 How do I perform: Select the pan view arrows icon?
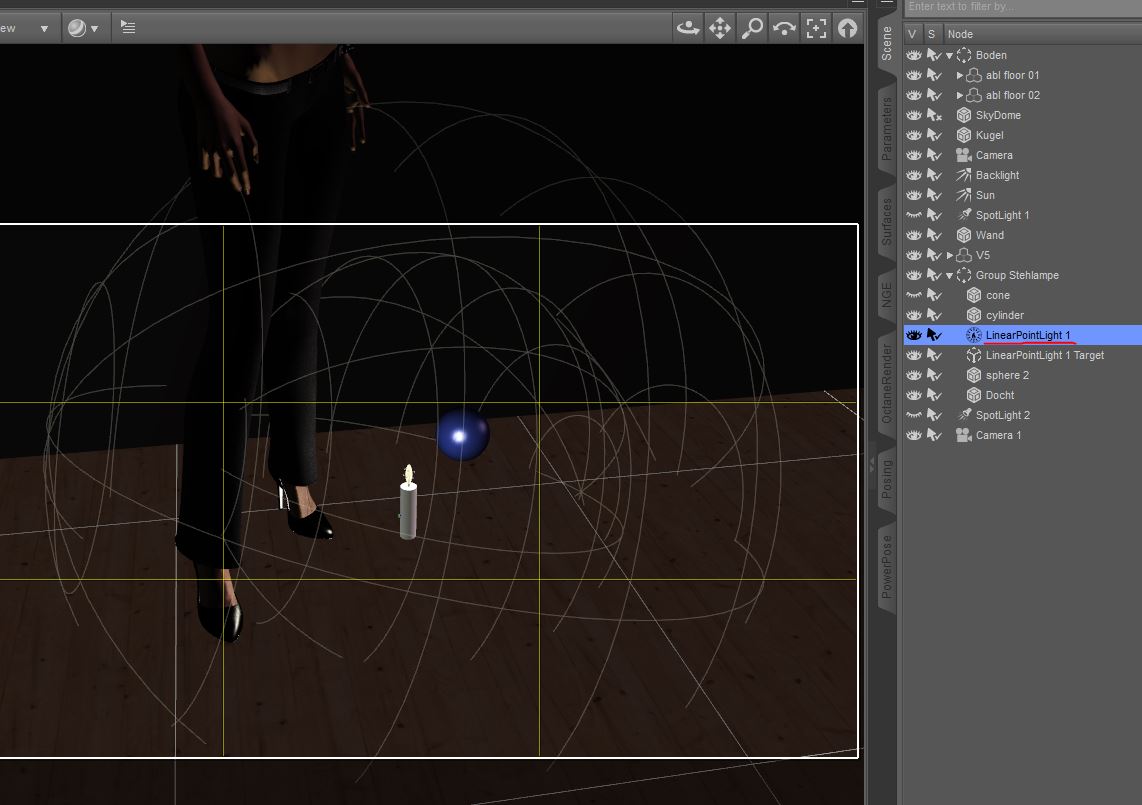tap(720, 28)
